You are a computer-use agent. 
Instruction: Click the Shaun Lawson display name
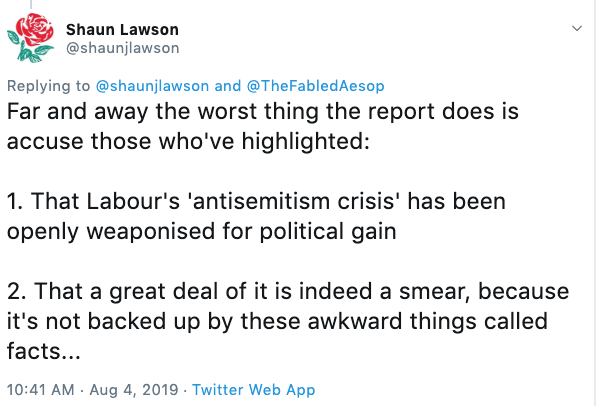[x=122, y=30]
